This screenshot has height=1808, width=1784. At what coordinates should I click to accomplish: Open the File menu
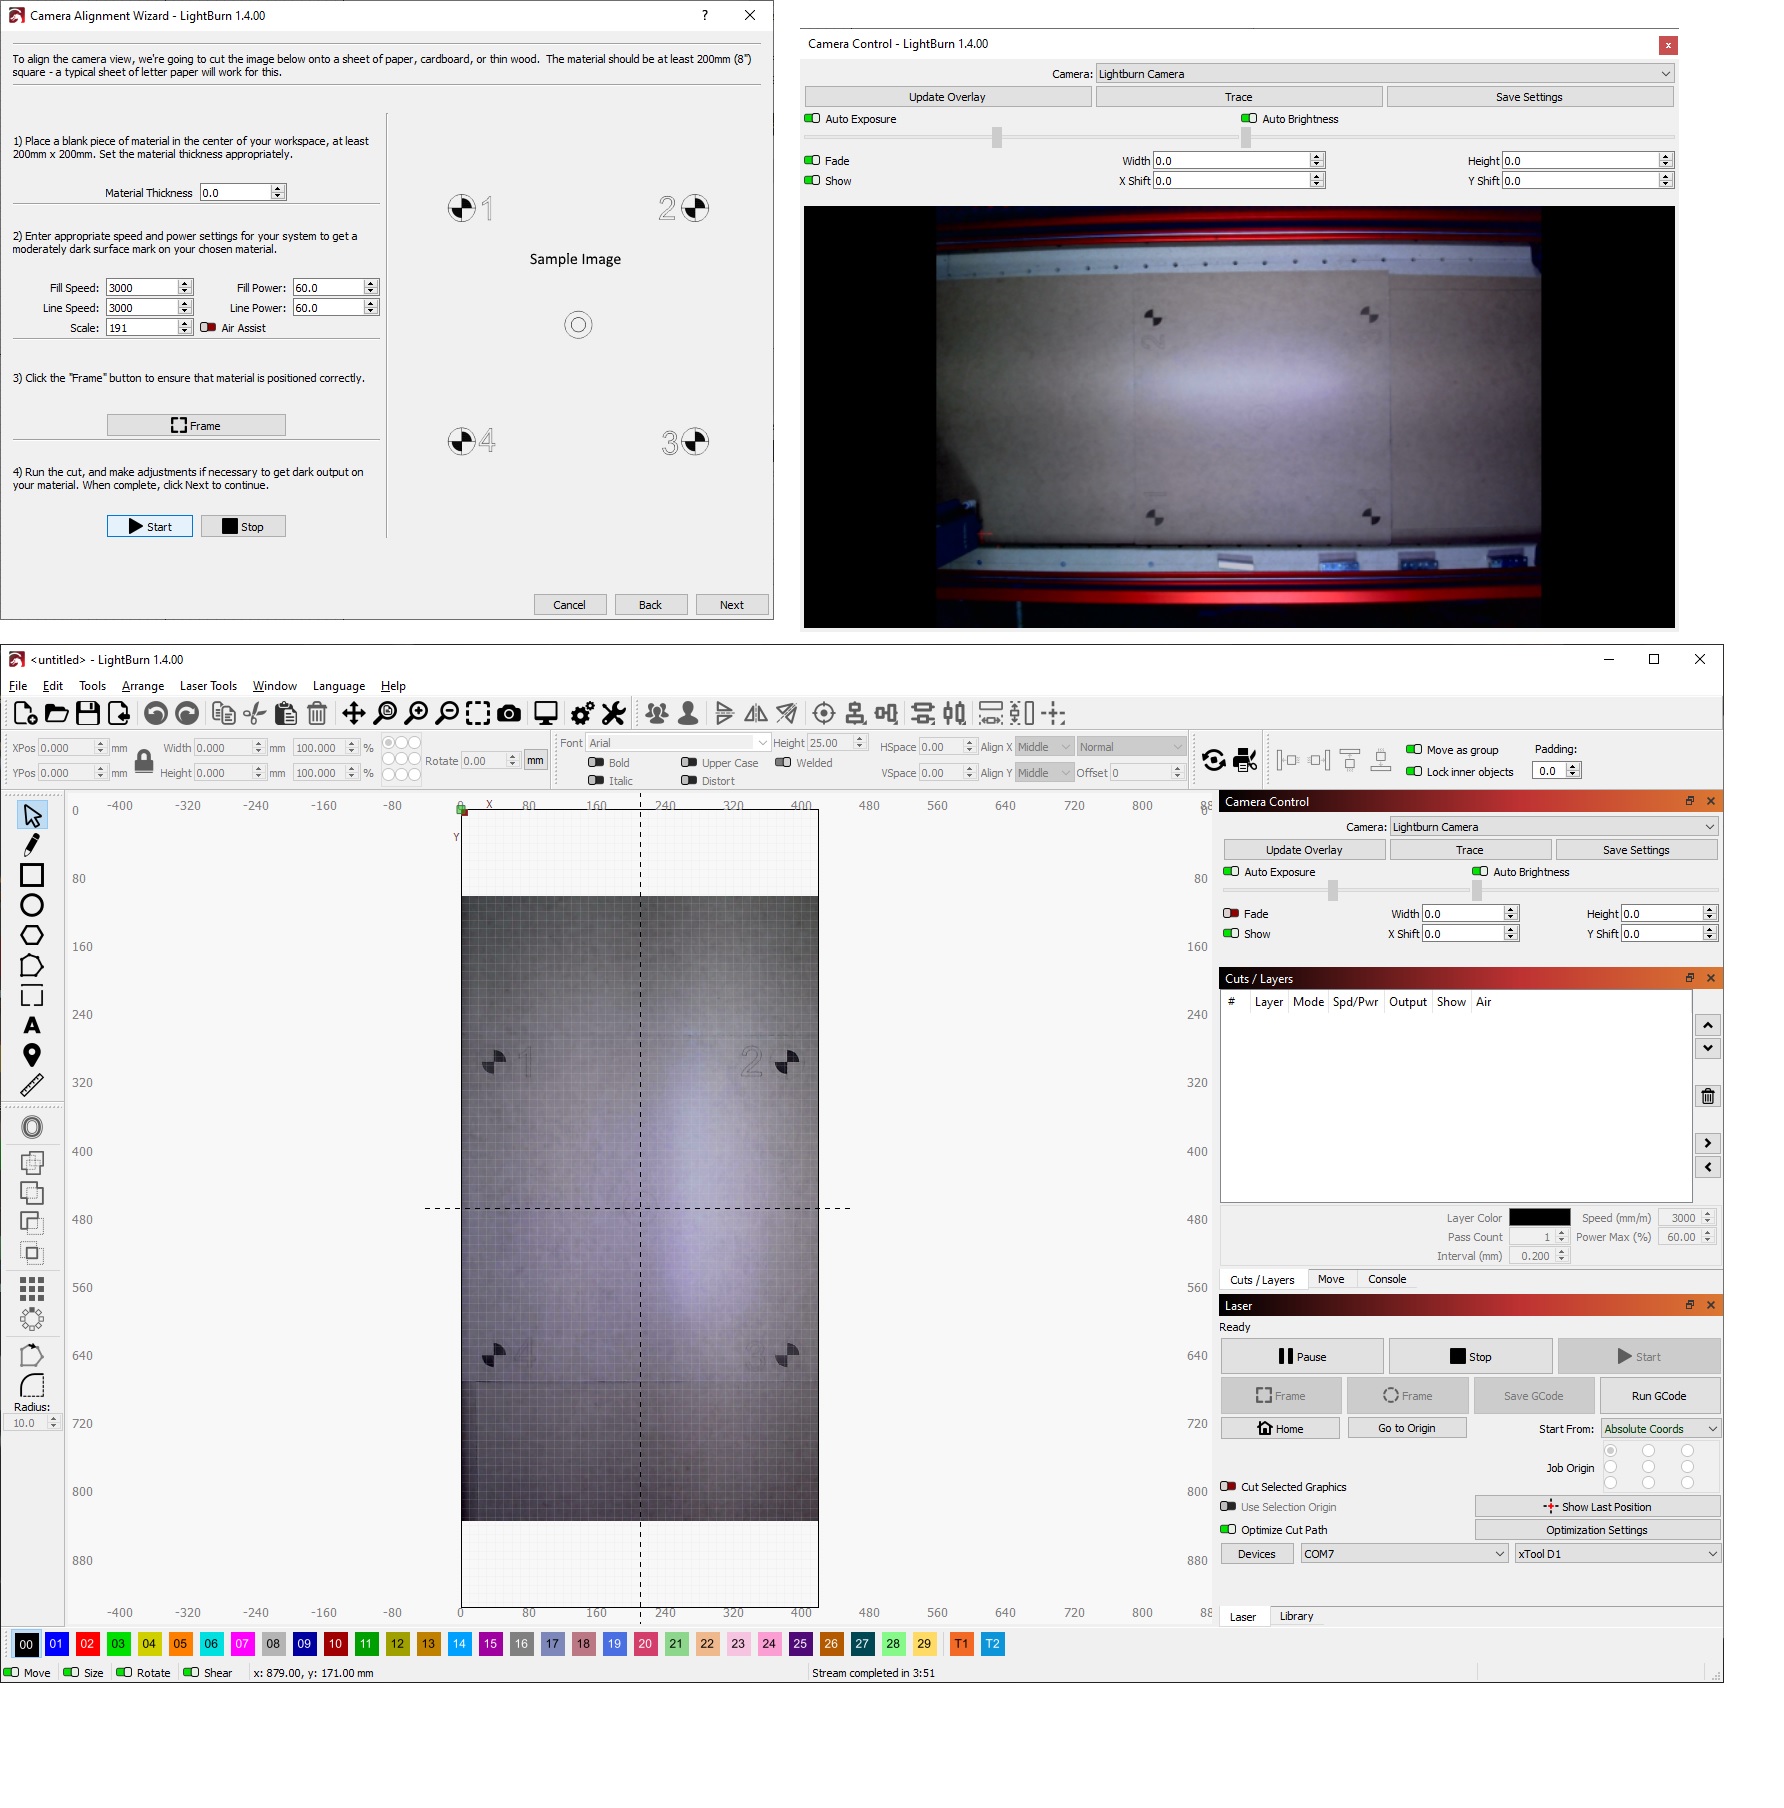(x=18, y=686)
